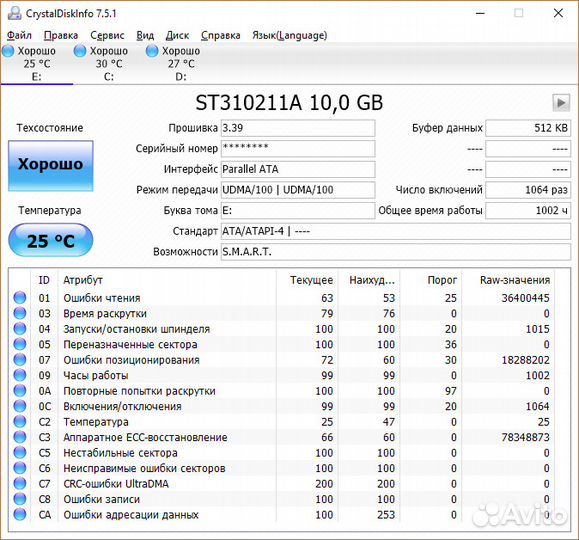Select the Ошибки чтения attribute name
The width and height of the screenshot is (579, 540).
click(x=102, y=298)
